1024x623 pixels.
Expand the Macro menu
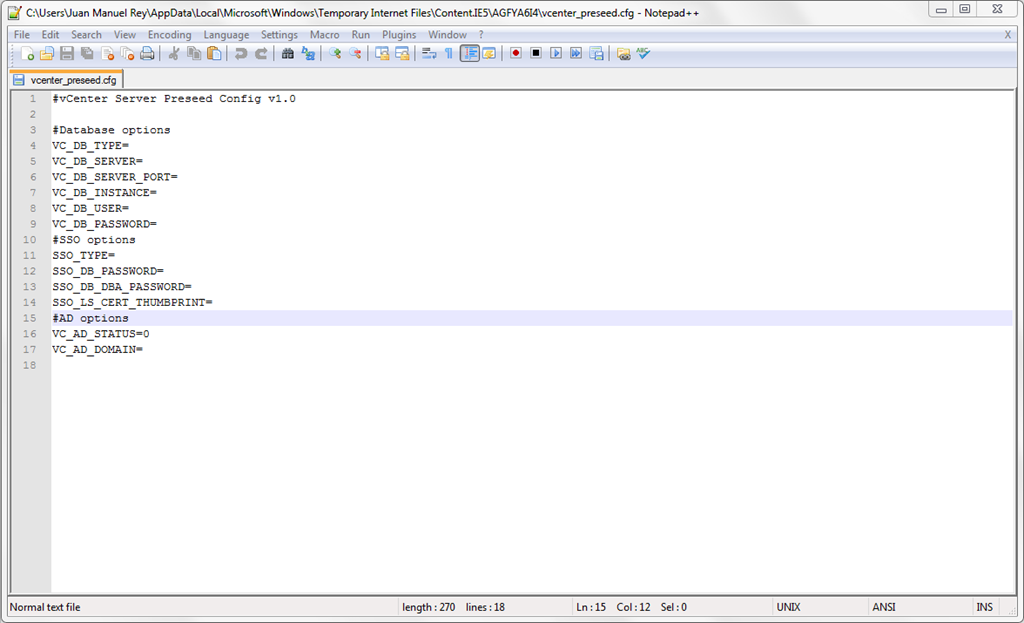(324, 35)
